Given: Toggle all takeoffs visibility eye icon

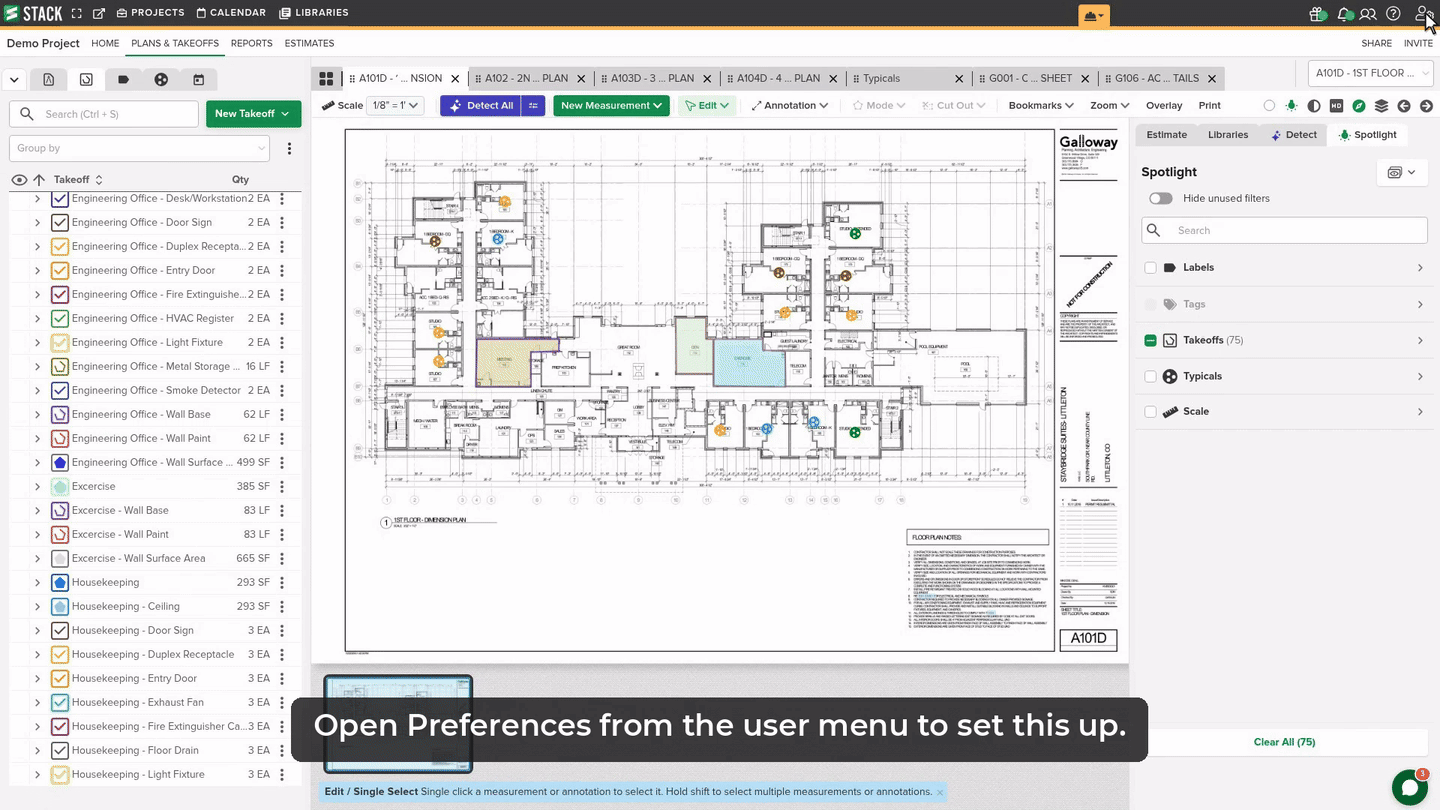Looking at the screenshot, I should (x=19, y=180).
